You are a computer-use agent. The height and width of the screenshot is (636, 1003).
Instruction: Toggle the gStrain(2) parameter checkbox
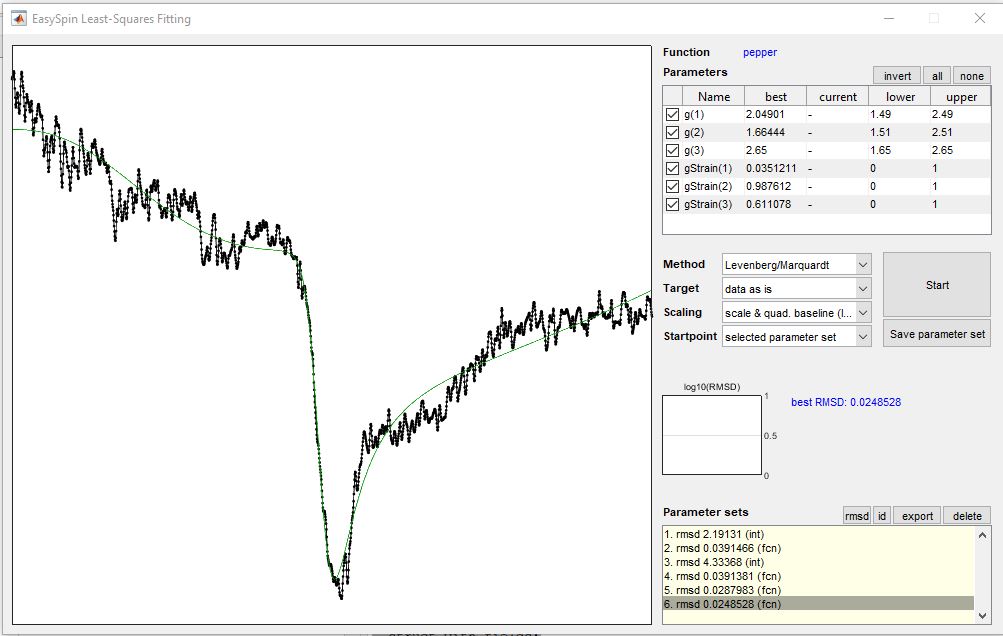[x=672, y=186]
